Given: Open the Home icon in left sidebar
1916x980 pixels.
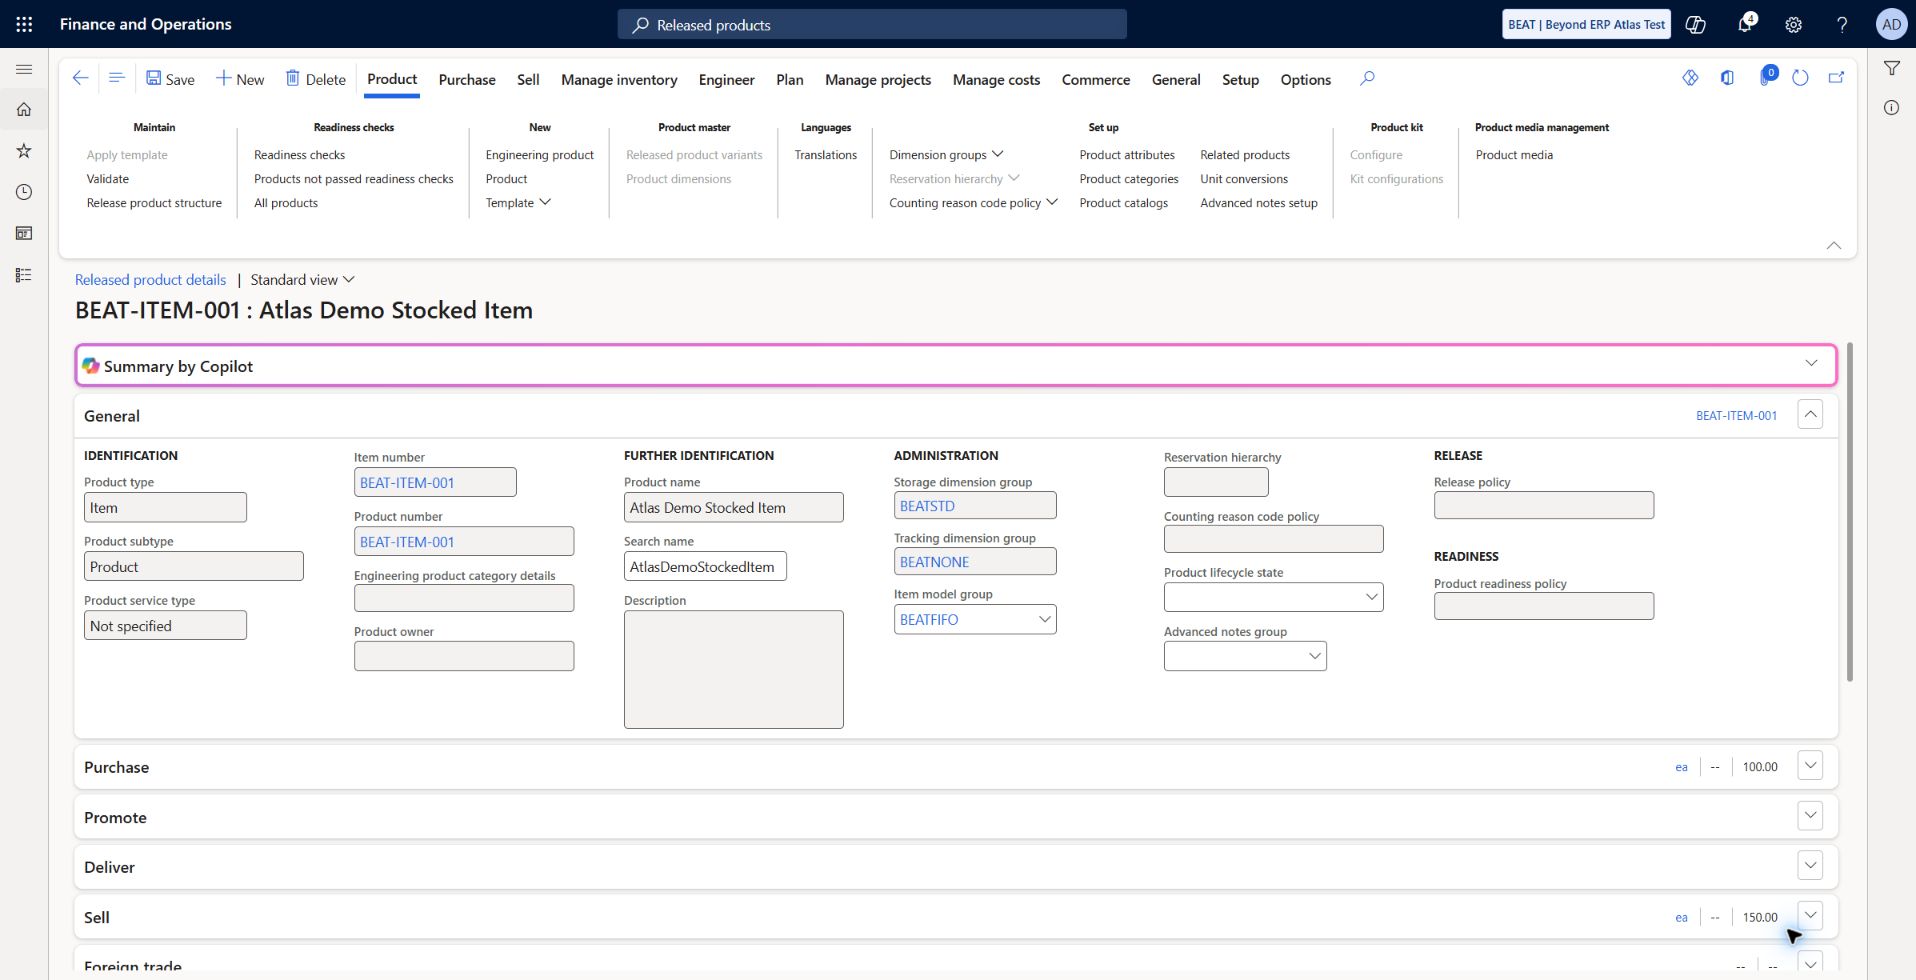Looking at the screenshot, I should [x=24, y=109].
